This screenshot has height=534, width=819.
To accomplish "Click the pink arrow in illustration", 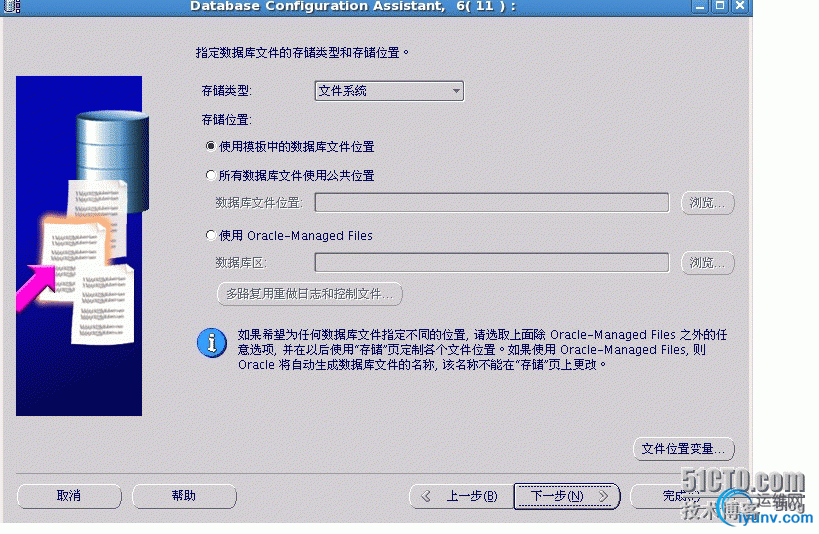I will 36,287.
